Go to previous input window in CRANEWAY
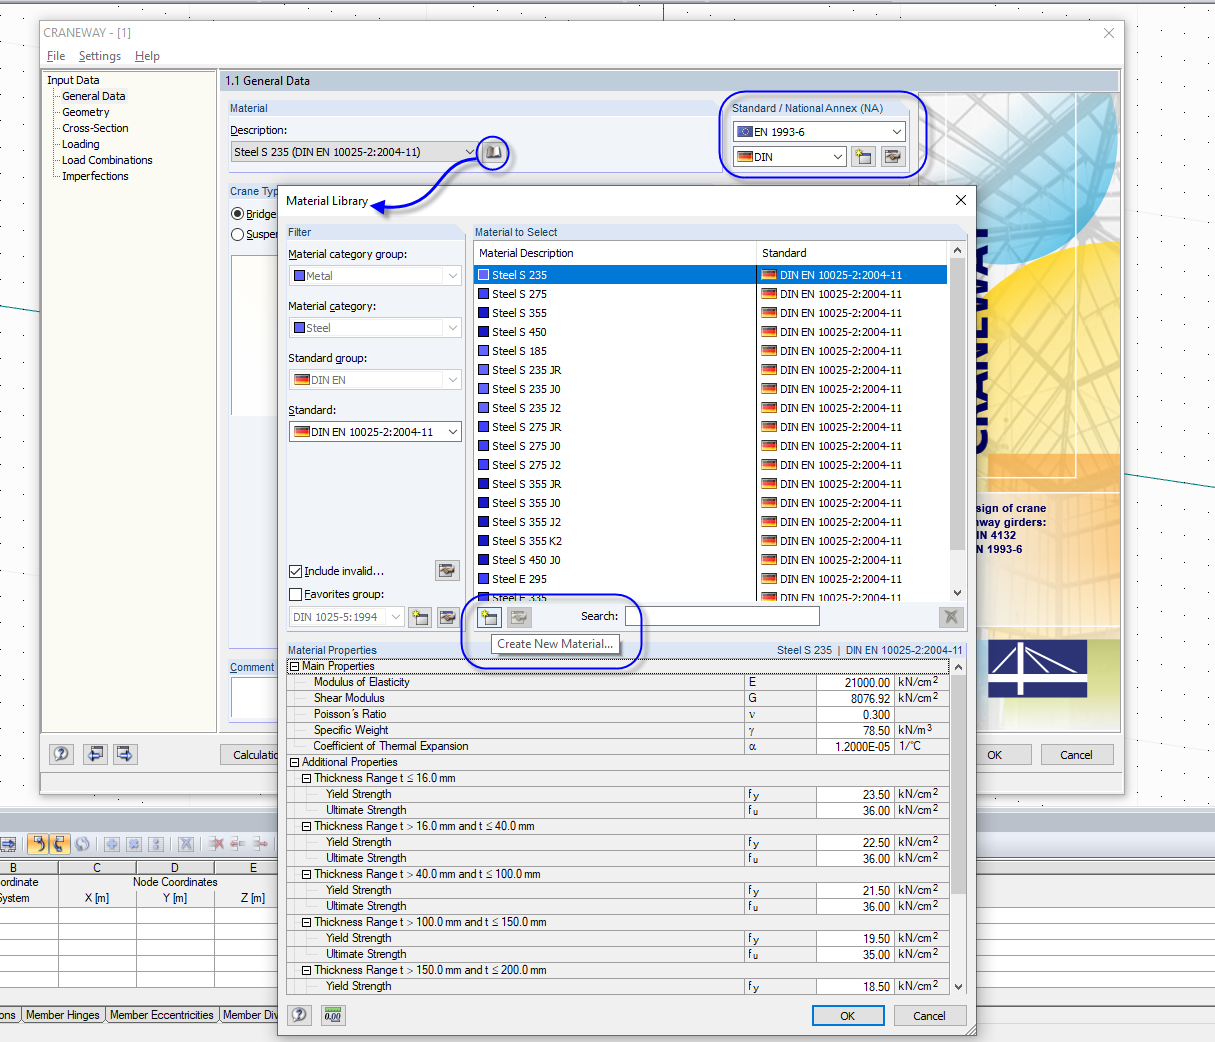 tap(95, 754)
